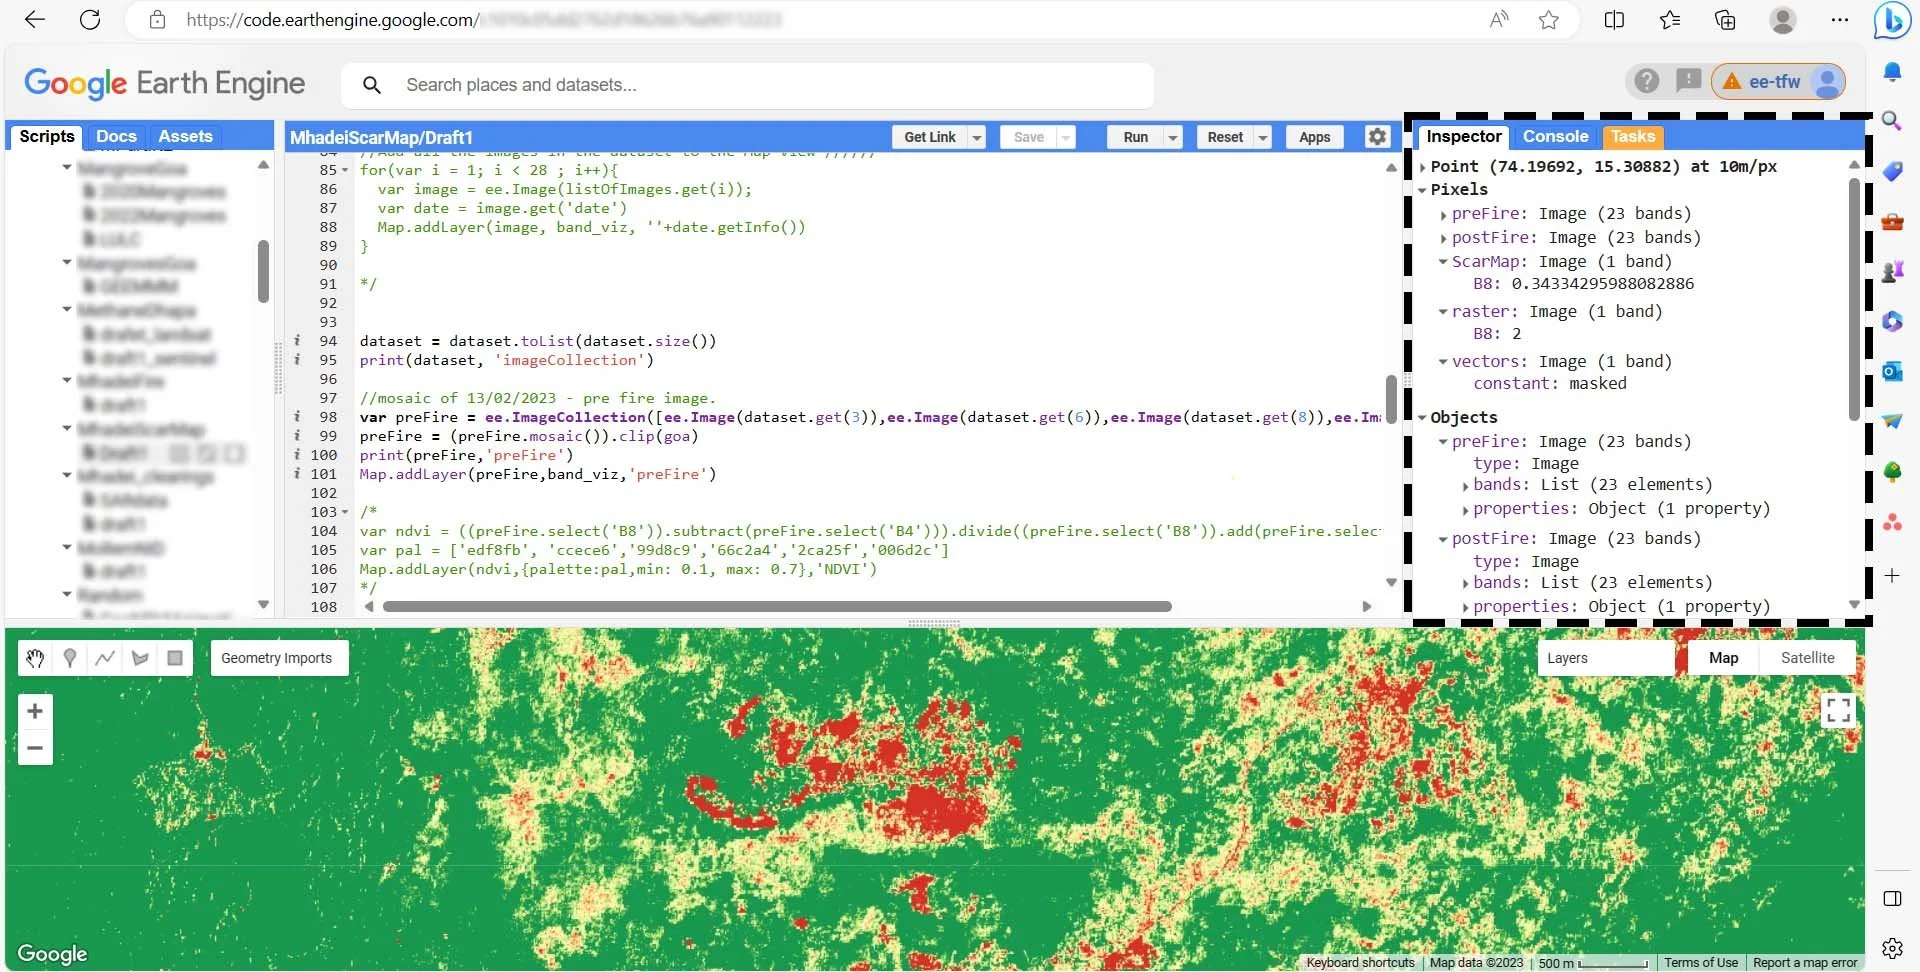Image resolution: width=1920 pixels, height=972 pixels.
Task: Switch to Satellite view
Action: (1807, 657)
